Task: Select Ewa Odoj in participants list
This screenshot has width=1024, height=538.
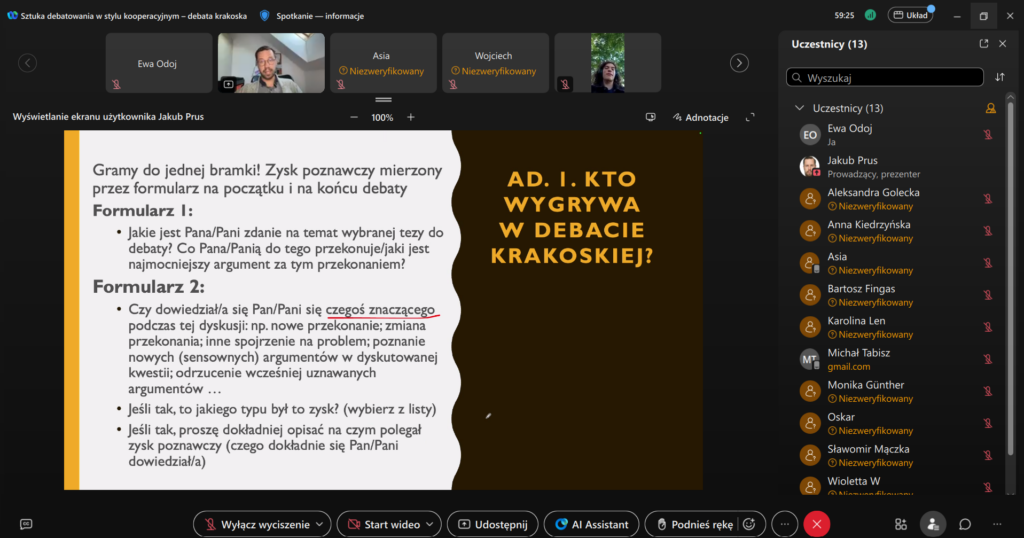Action: [x=895, y=134]
